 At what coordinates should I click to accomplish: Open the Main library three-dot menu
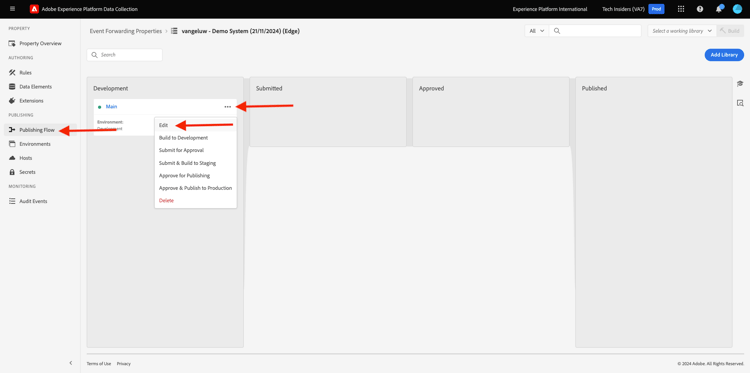coord(228,107)
